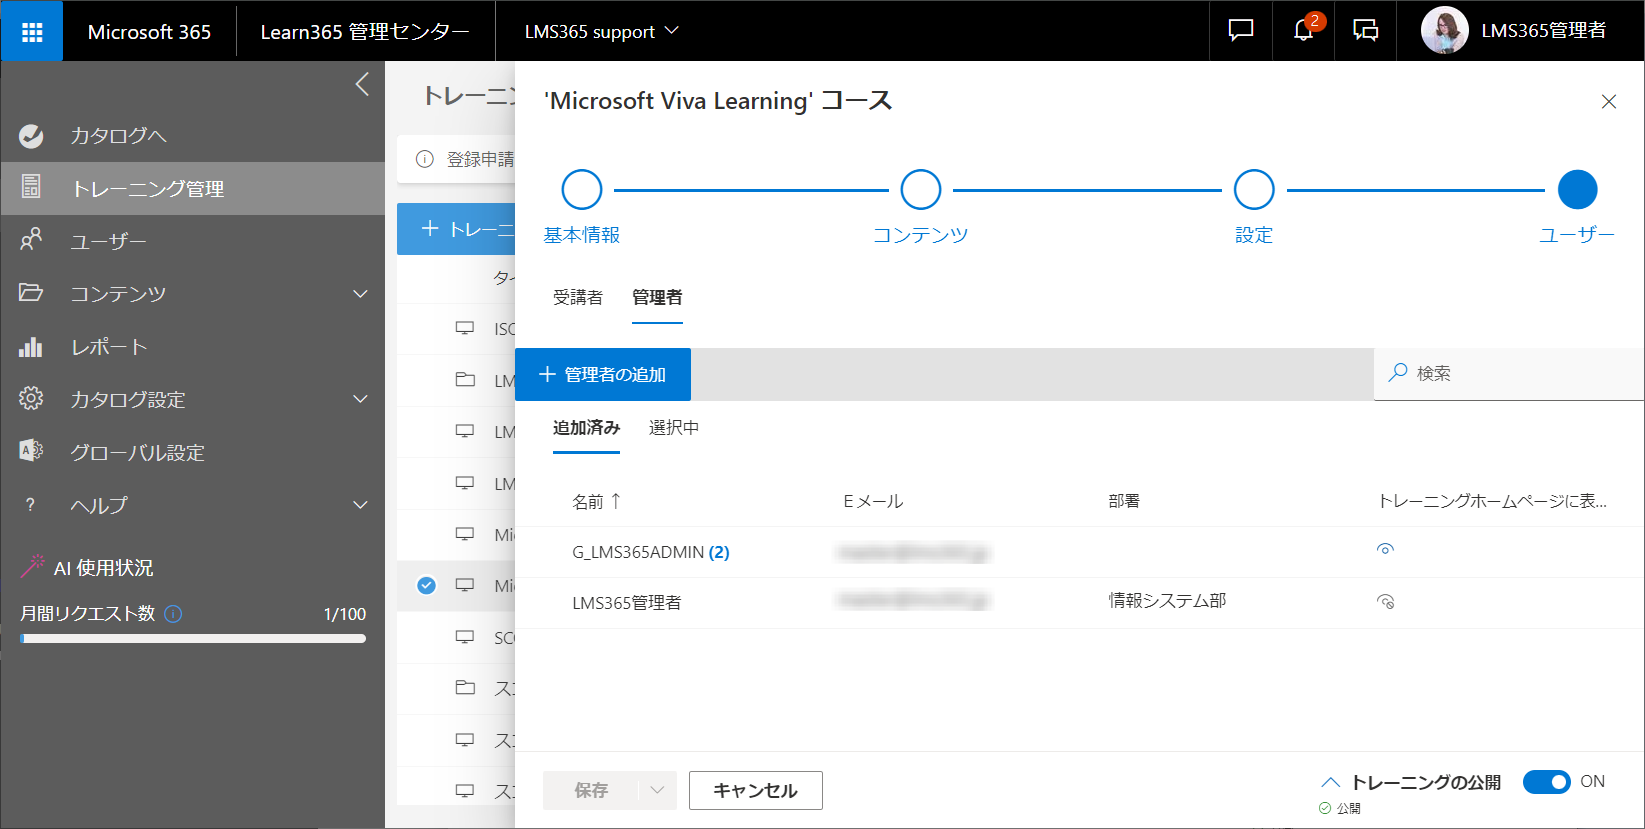Click the AI 使用状況 magic wand icon

[33, 566]
